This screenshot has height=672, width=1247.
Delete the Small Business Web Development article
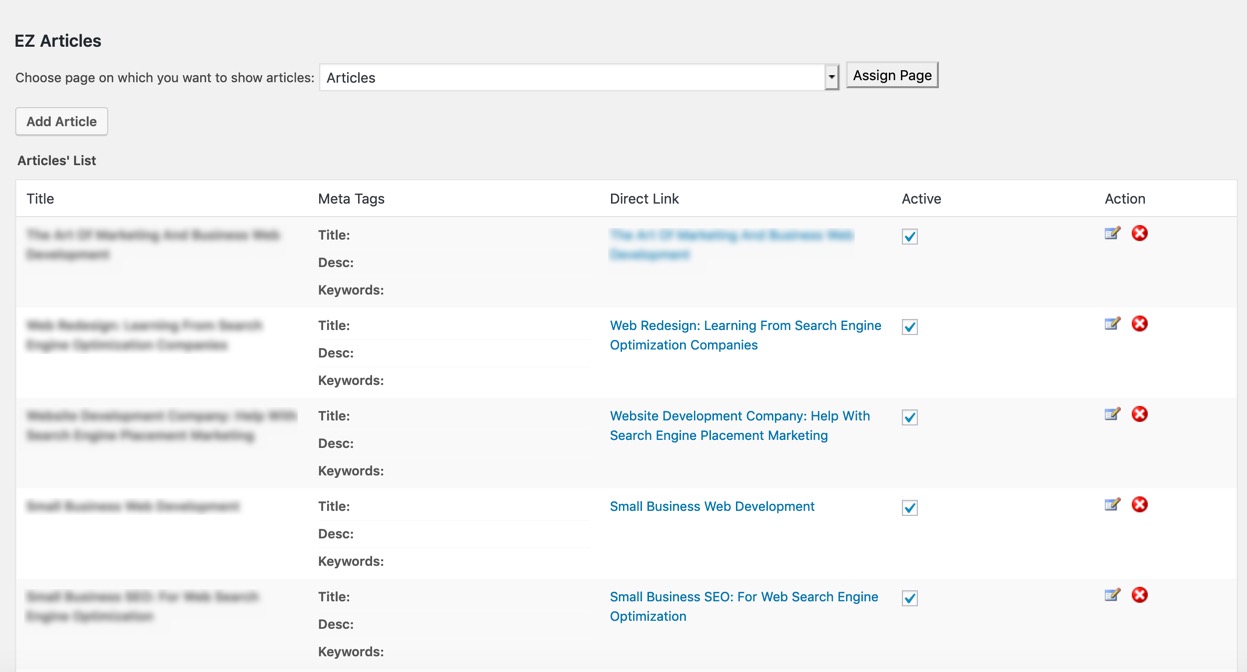pyautogui.click(x=1139, y=505)
